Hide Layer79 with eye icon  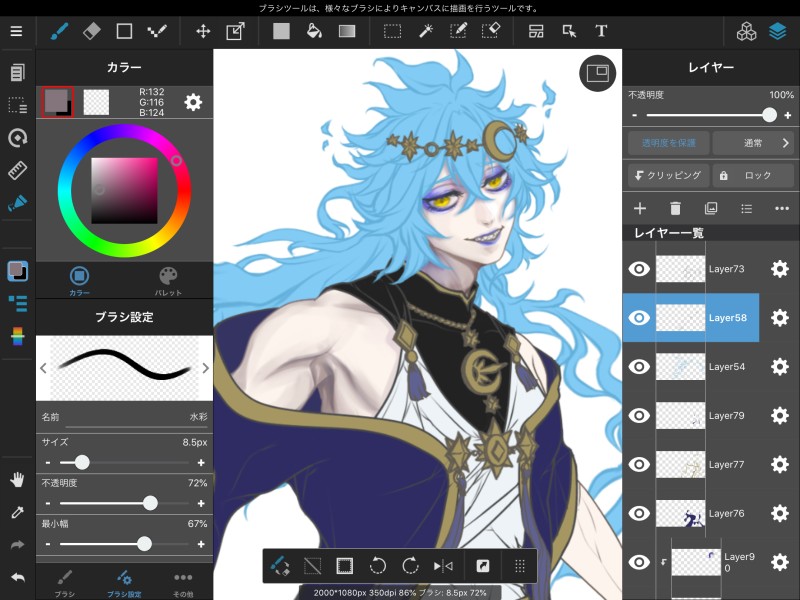click(639, 416)
